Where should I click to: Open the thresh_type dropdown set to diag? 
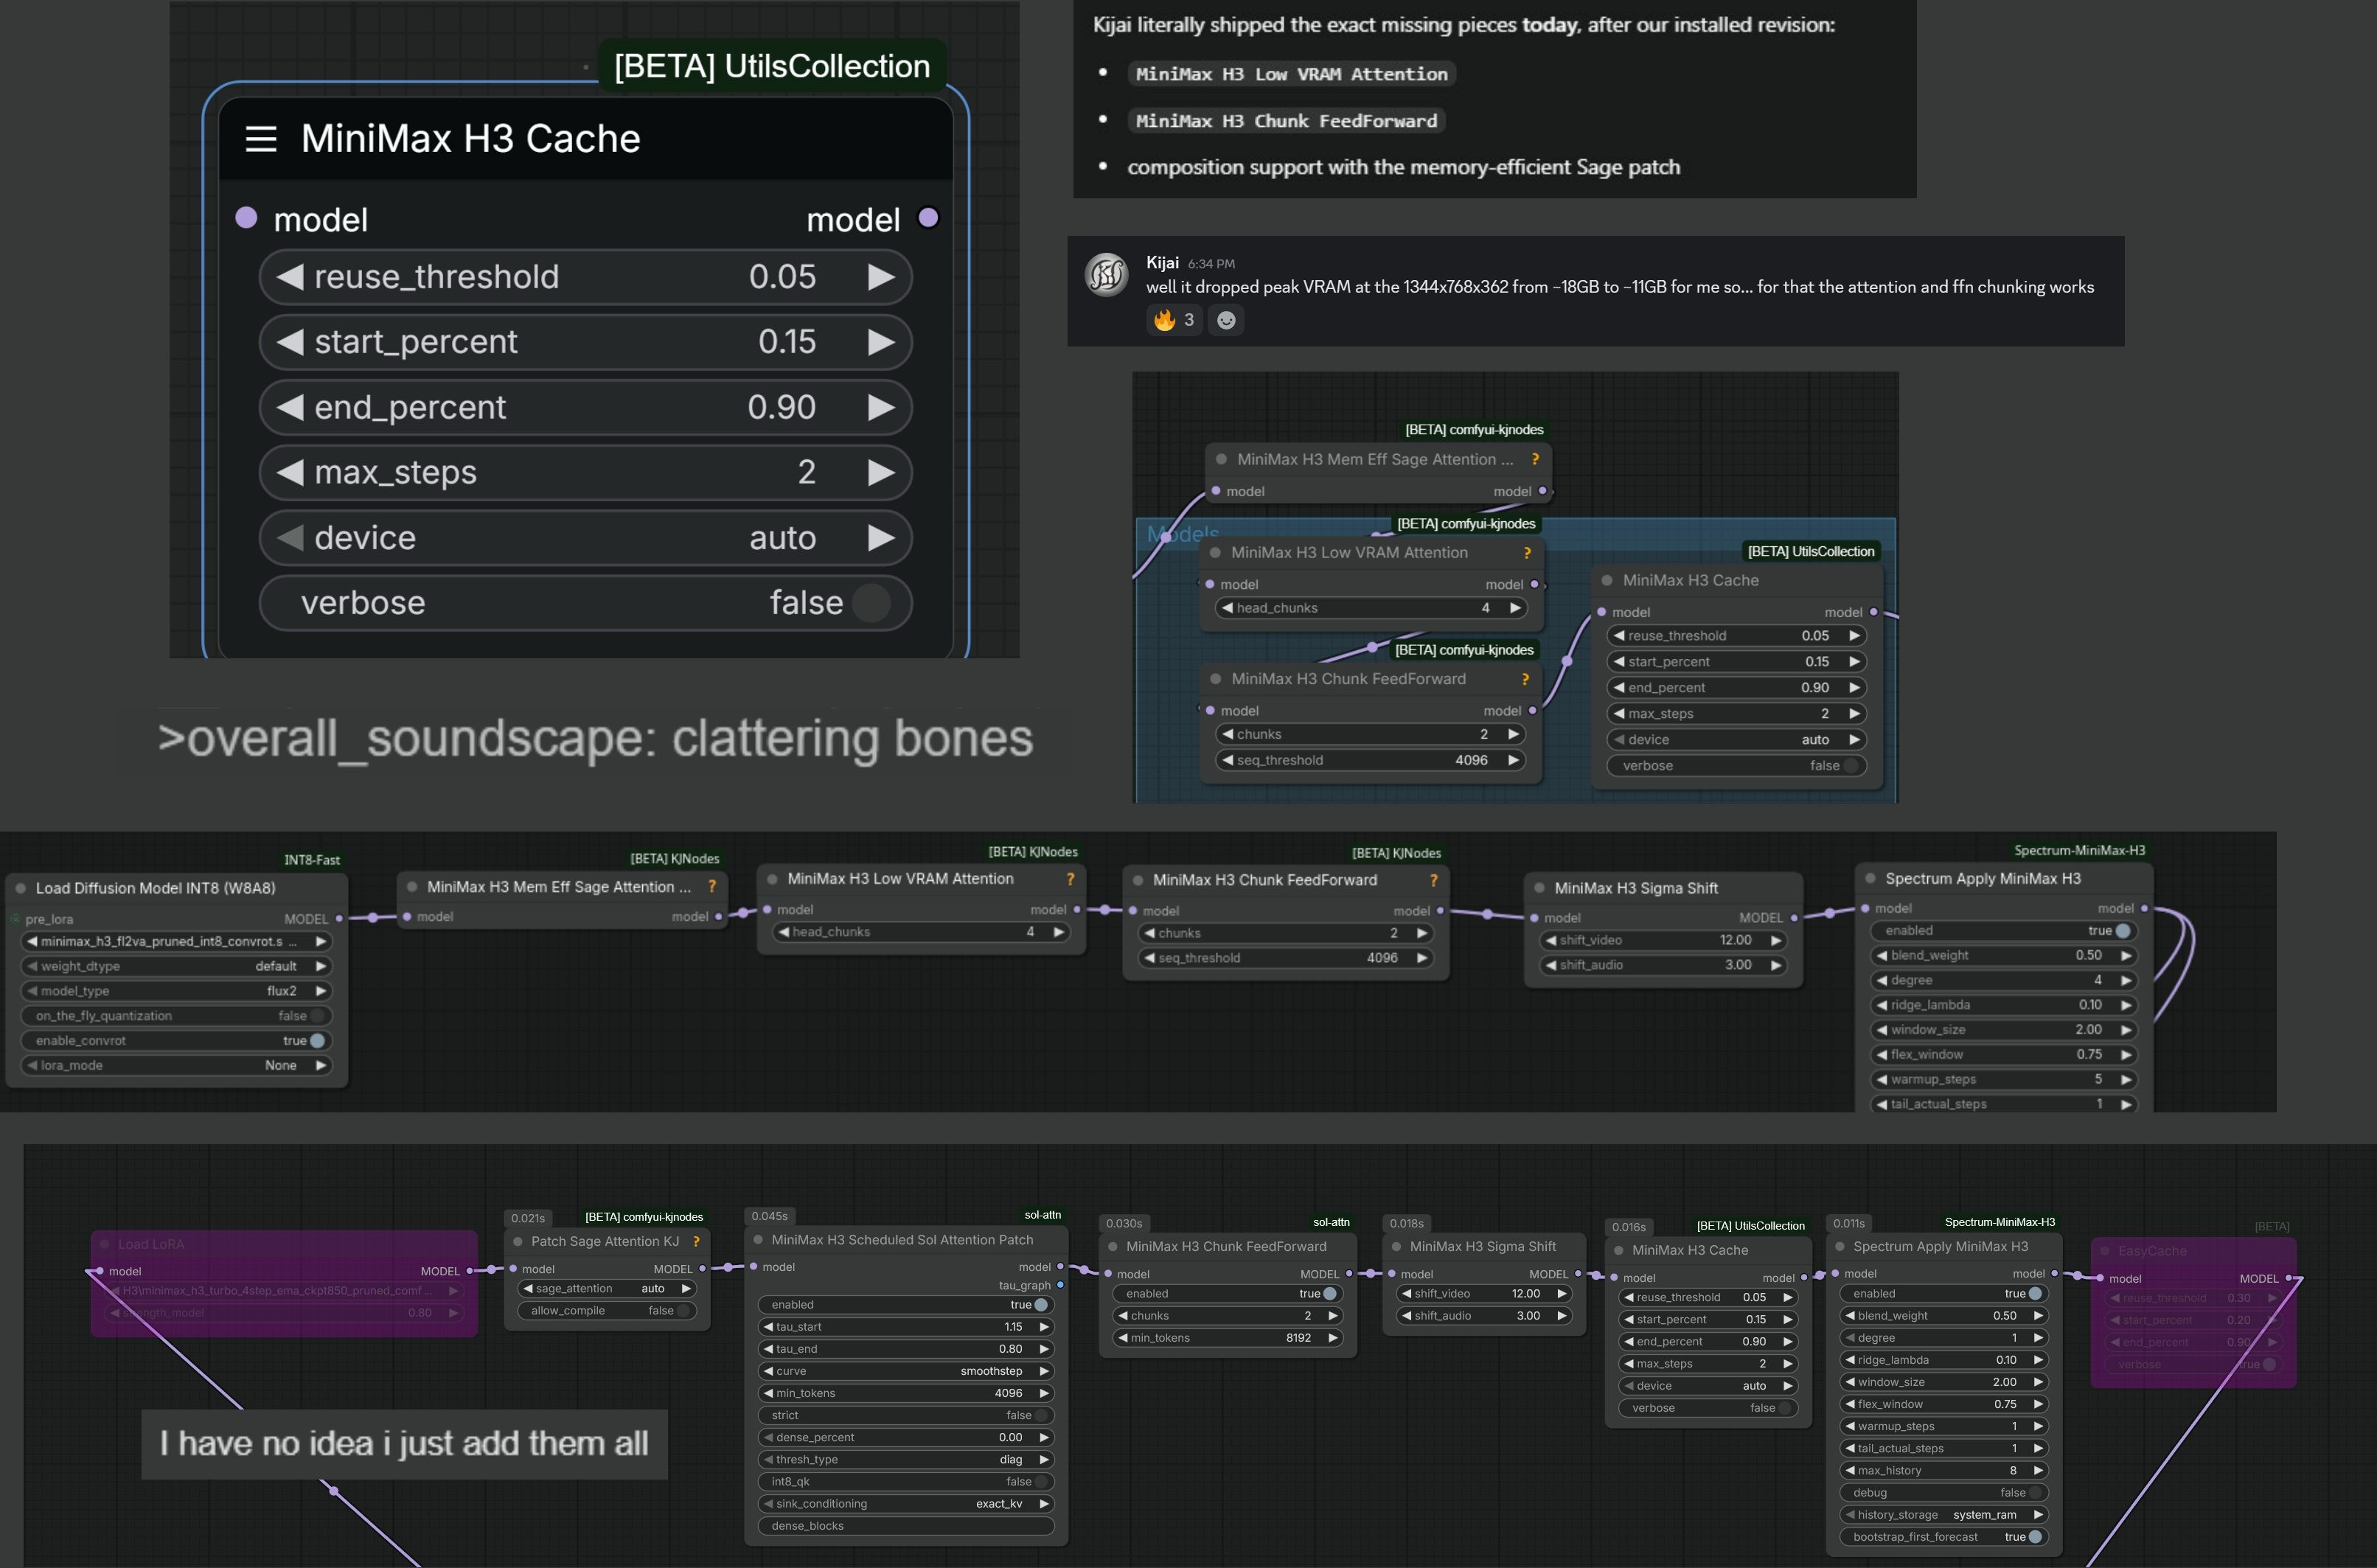click(906, 1460)
